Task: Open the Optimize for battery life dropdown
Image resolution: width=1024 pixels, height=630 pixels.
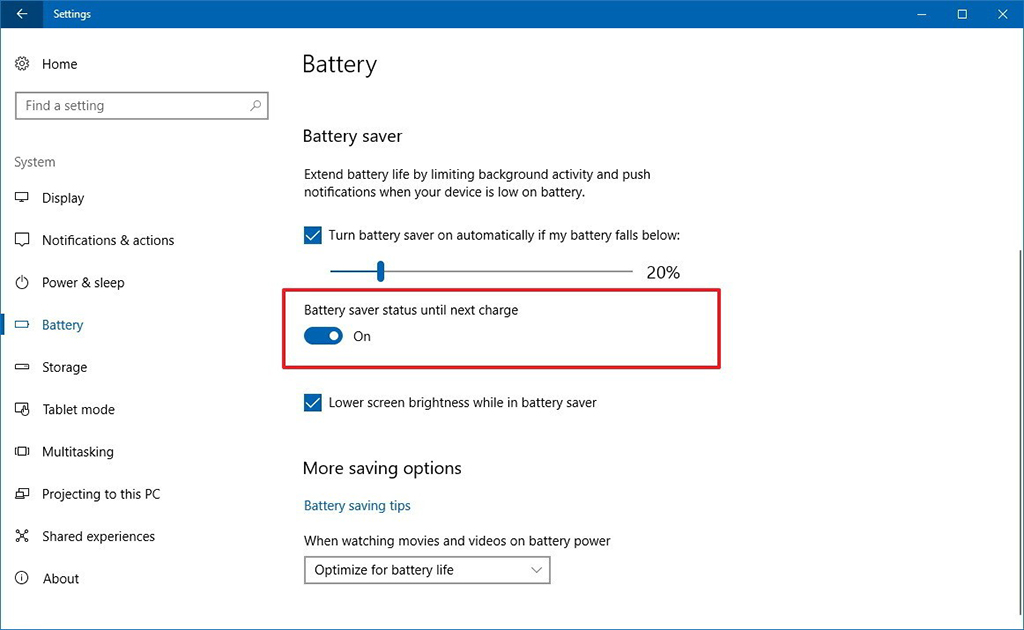Action: 427,570
